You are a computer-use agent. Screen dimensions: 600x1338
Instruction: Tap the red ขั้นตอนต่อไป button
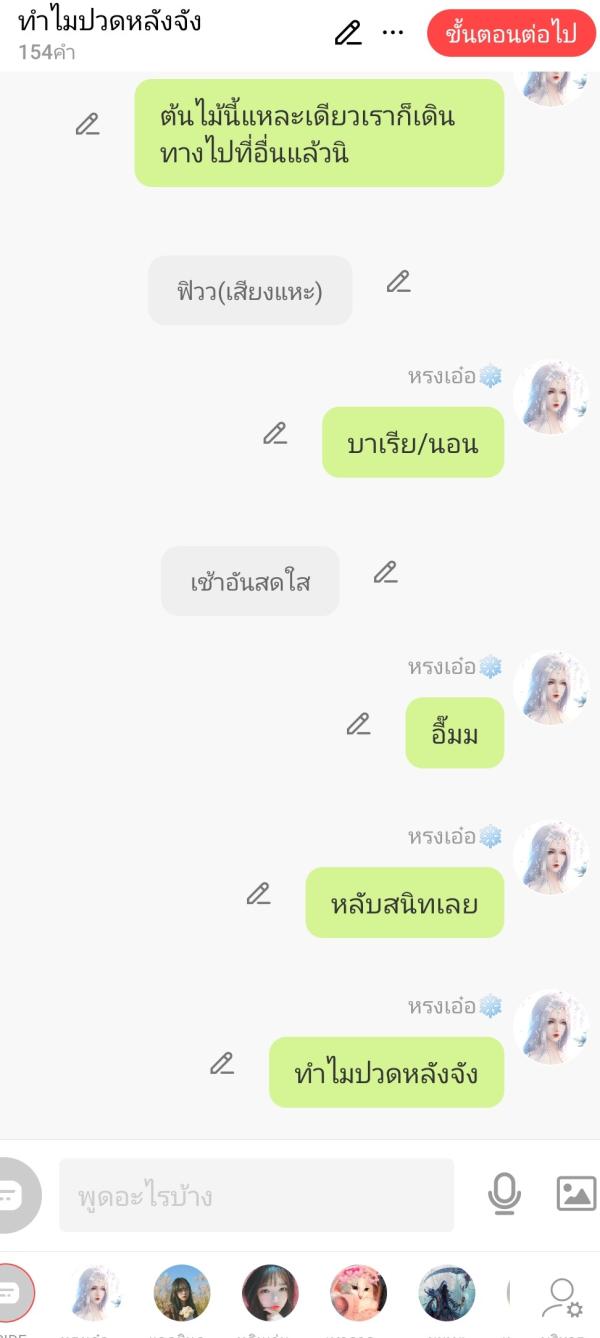tap(511, 34)
